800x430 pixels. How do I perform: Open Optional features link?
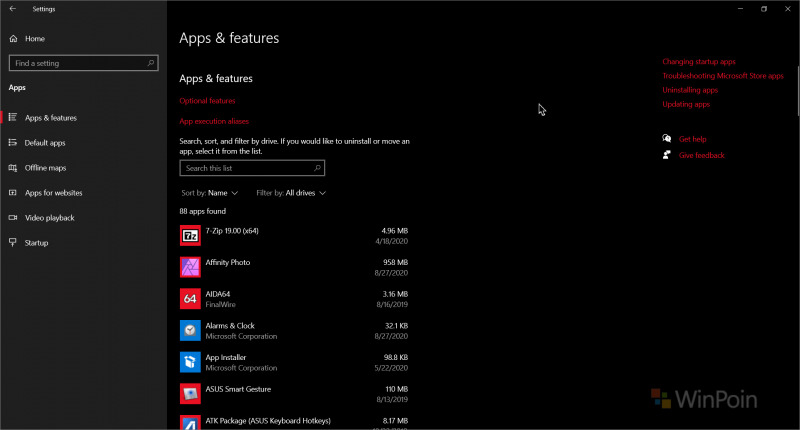[x=207, y=101]
